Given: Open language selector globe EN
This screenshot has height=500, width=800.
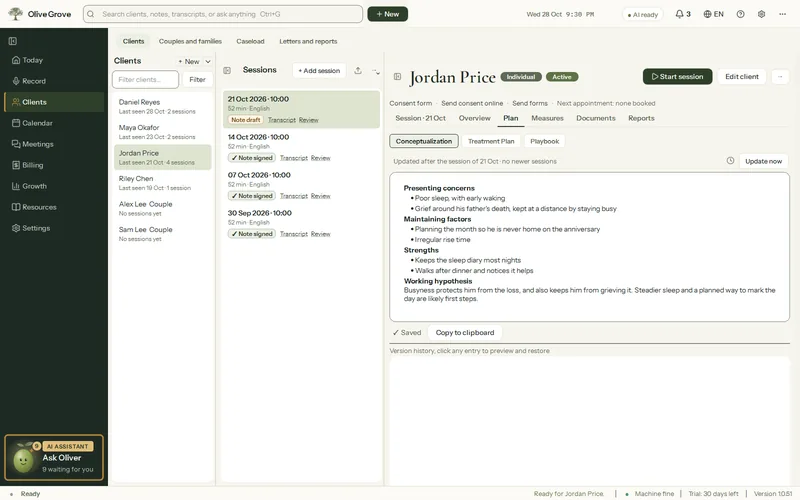Looking at the screenshot, I should click(713, 14).
